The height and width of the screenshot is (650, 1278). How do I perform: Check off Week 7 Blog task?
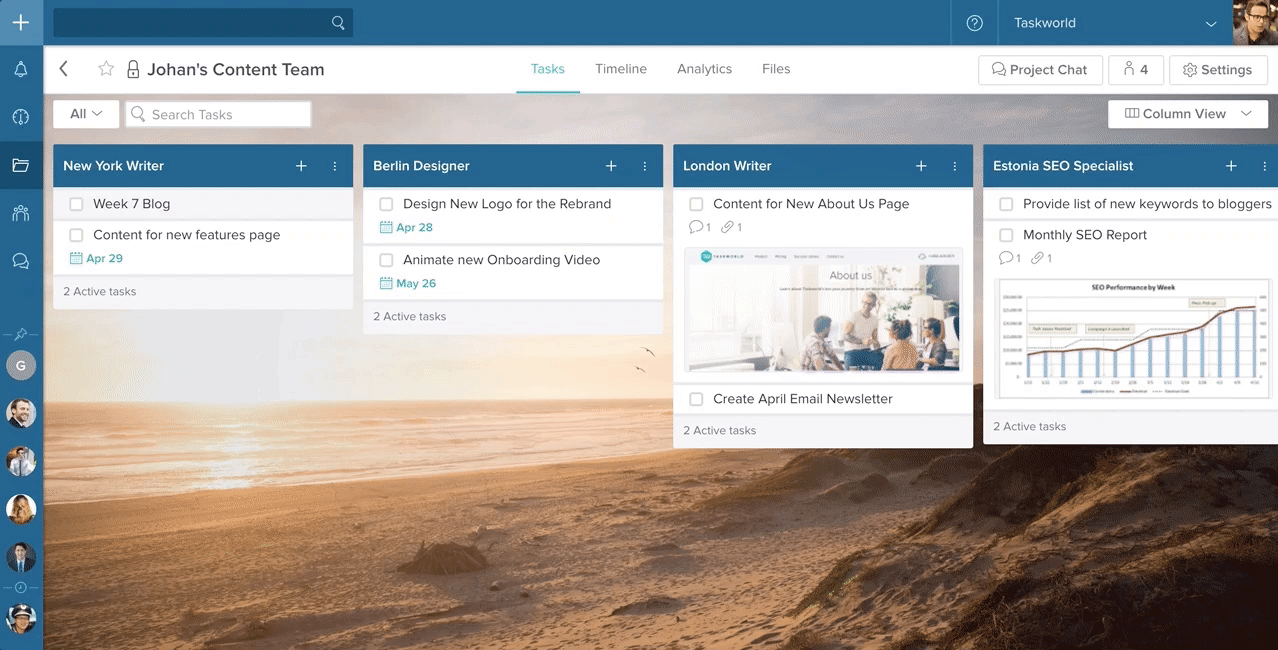(x=76, y=204)
